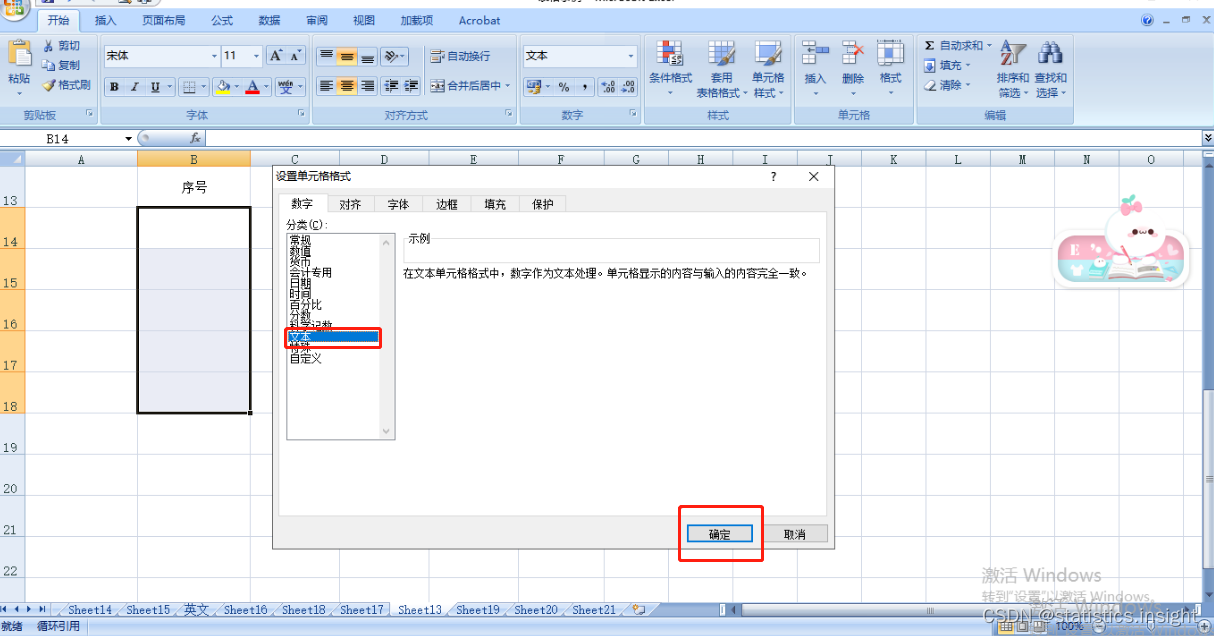The width and height of the screenshot is (1214, 636).
Task: Click the category list scrollbar down arrow
Action: coord(388,431)
